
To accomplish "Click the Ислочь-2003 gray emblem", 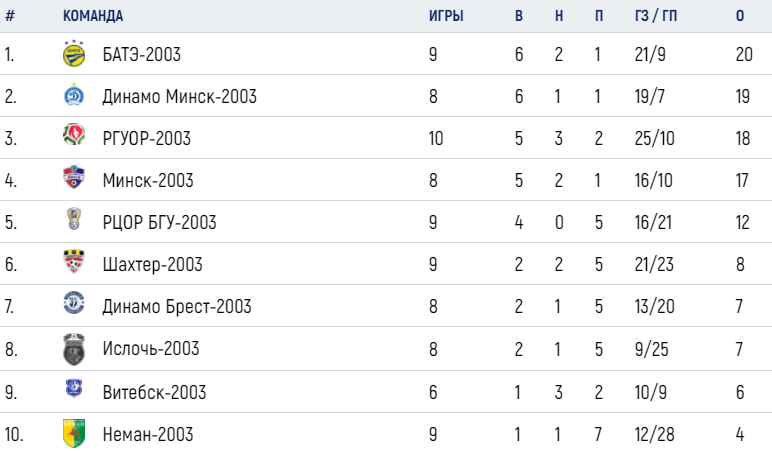I will tap(74, 349).
